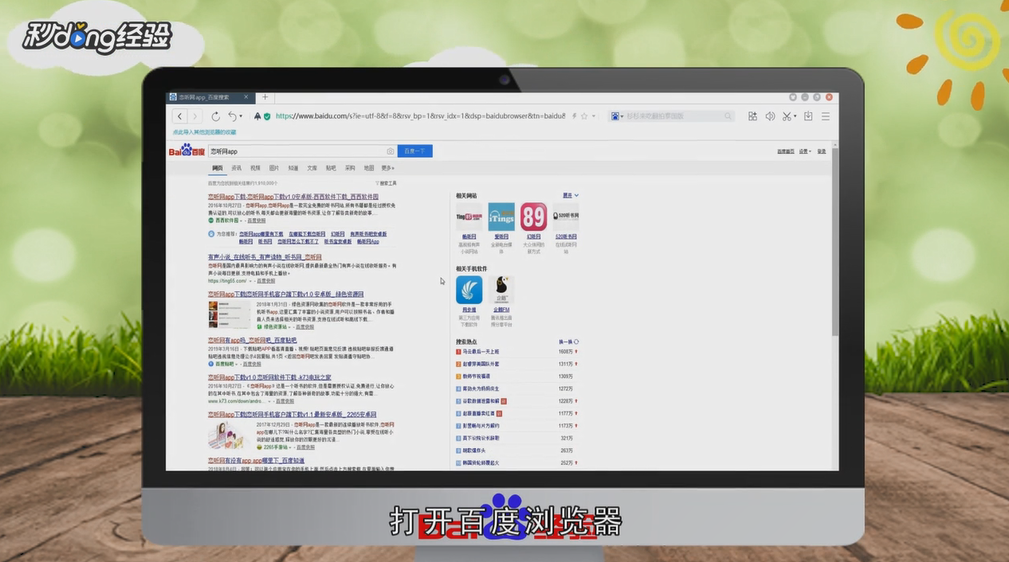This screenshot has height=562, width=1009.
Task: Select the 知道 search tab
Action: 293,168
